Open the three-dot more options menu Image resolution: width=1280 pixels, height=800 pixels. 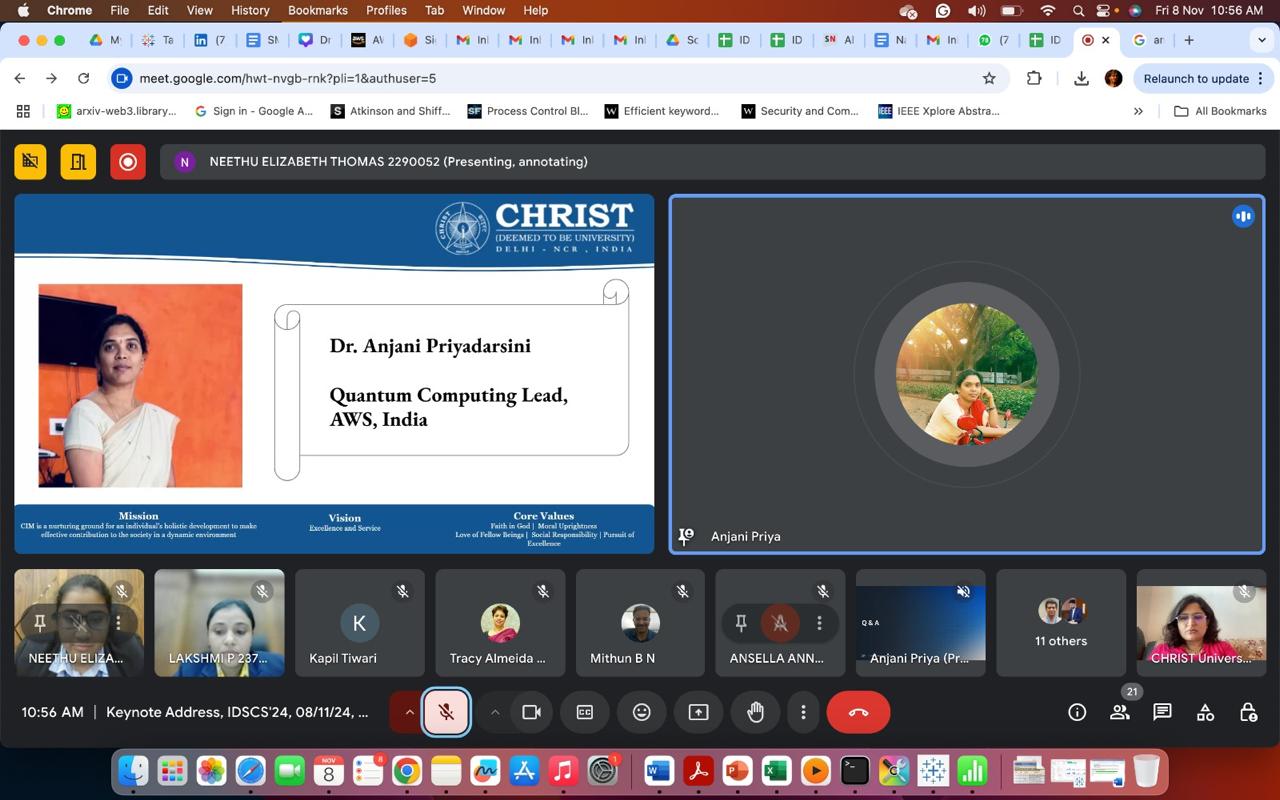(x=803, y=712)
